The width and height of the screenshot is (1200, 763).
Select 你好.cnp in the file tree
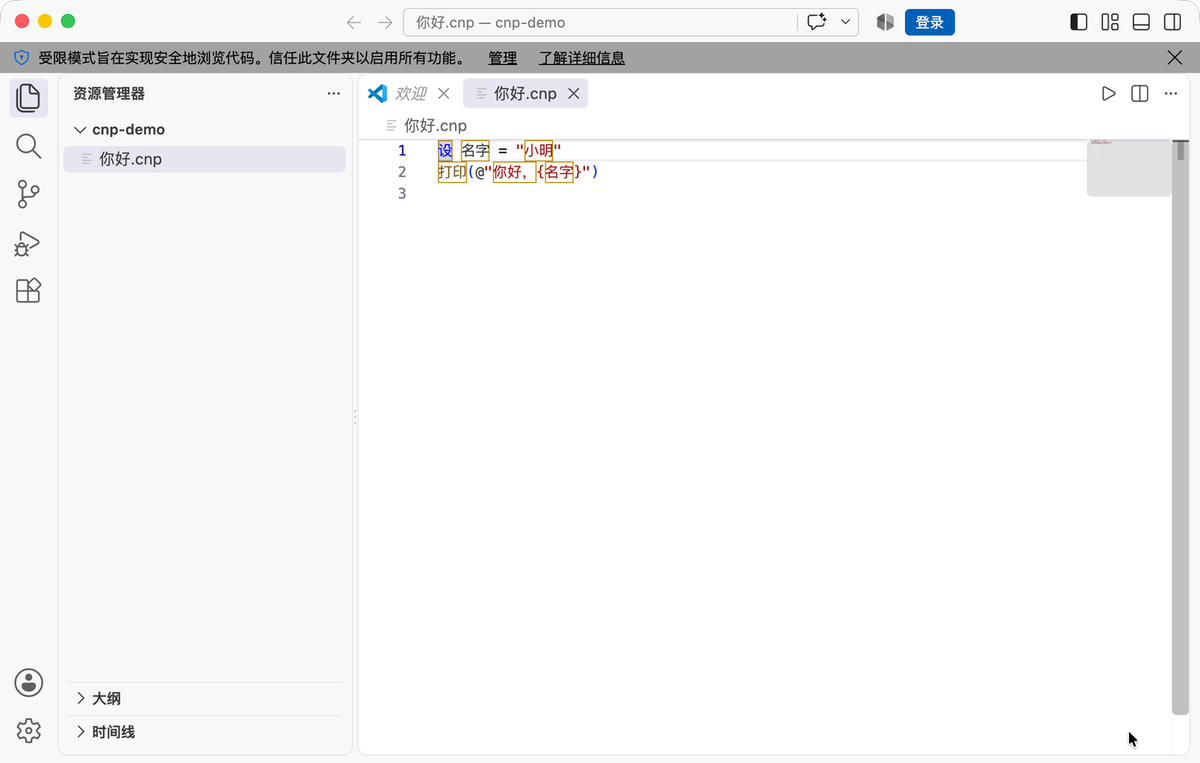click(204, 159)
